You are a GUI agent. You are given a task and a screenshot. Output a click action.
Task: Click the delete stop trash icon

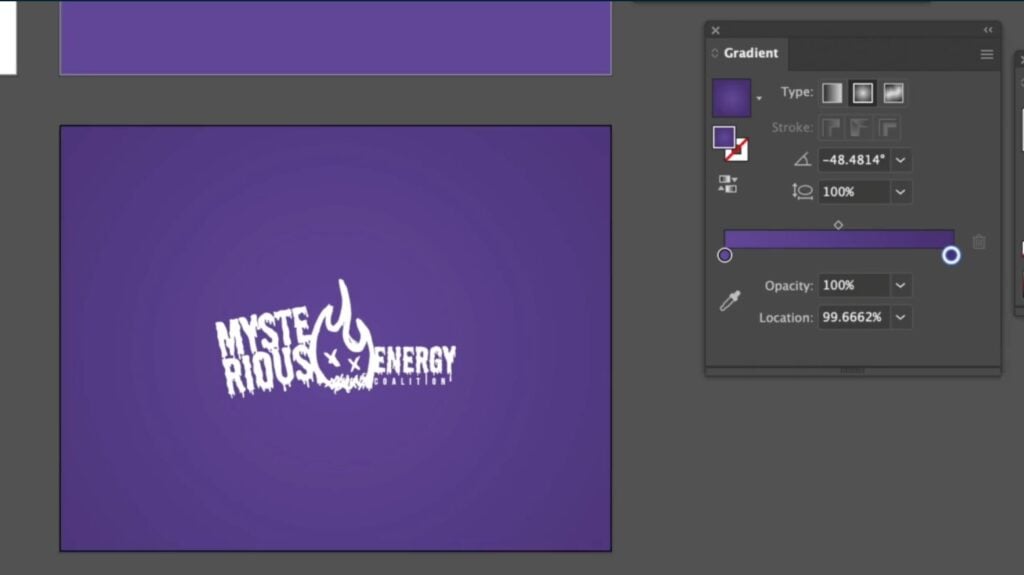(x=979, y=242)
